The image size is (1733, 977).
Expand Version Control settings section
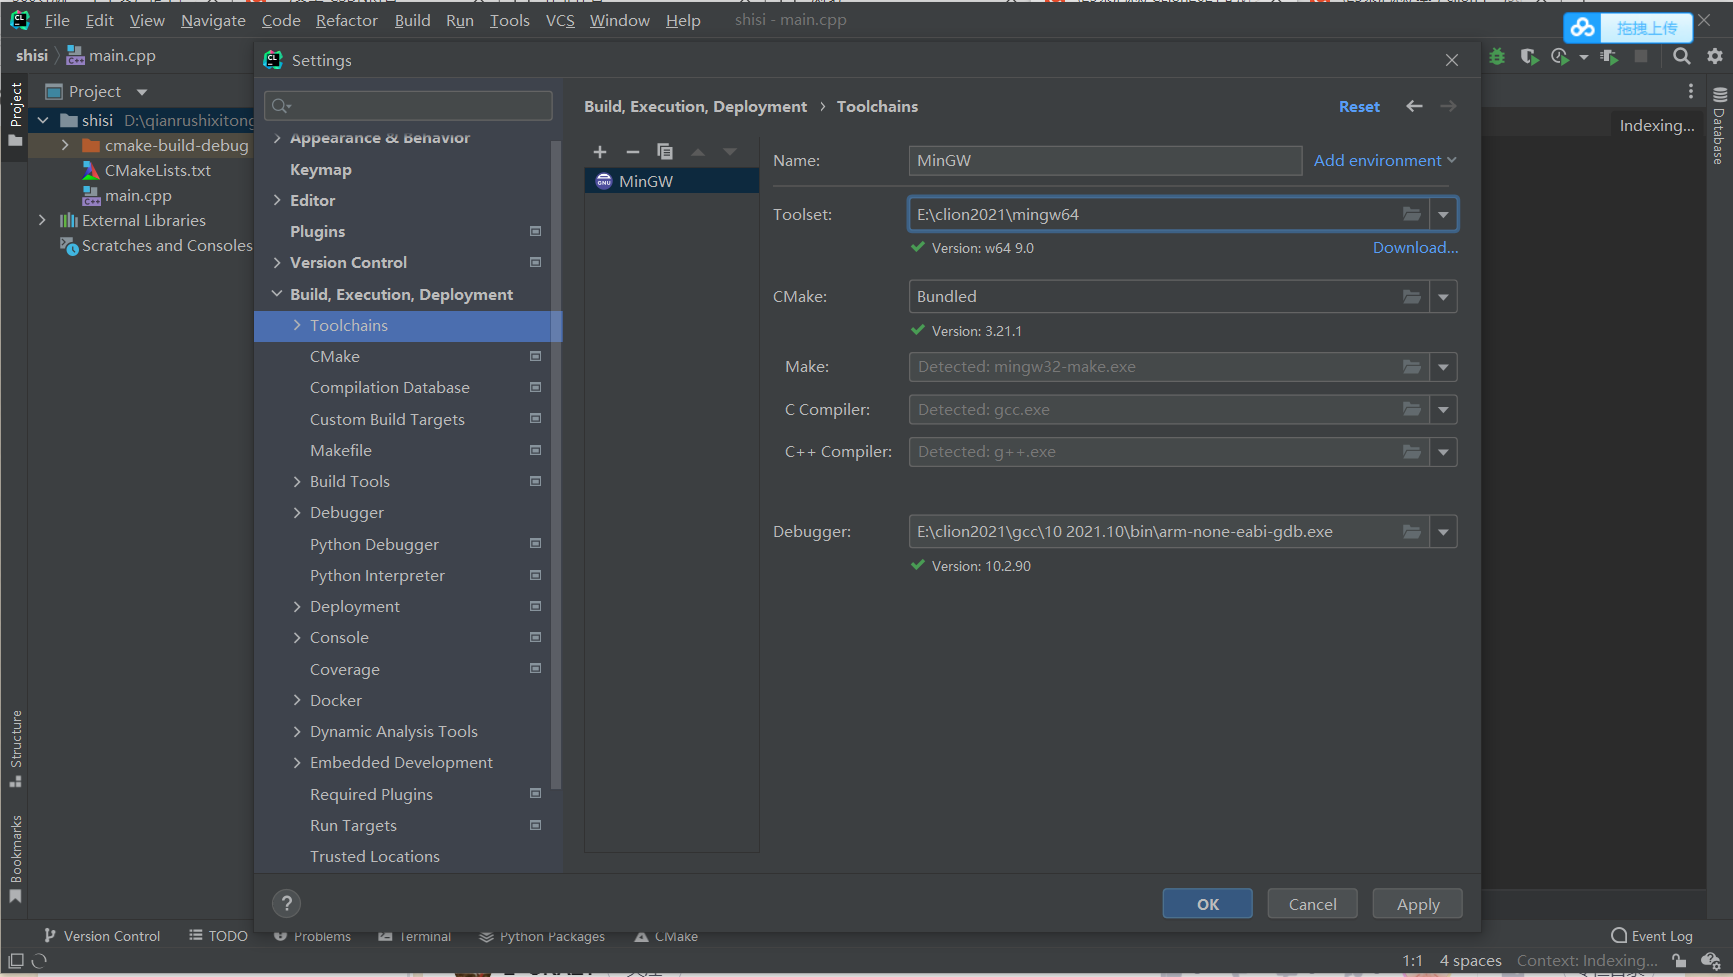pos(277,262)
